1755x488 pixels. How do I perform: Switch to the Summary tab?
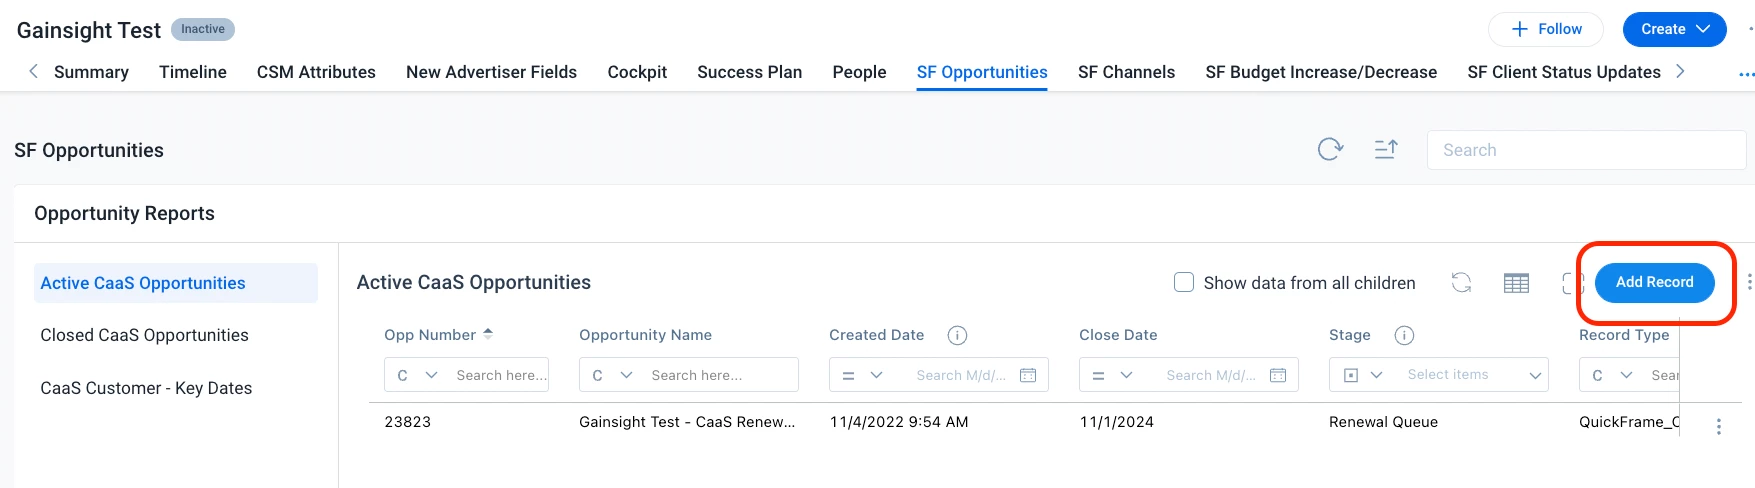pyautogui.click(x=91, y=72)
